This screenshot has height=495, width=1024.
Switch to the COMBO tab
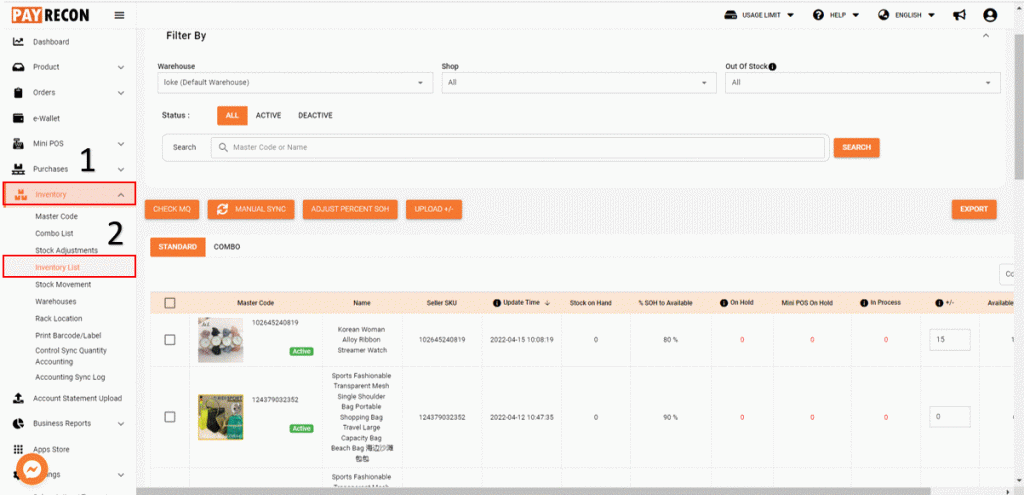227,247
